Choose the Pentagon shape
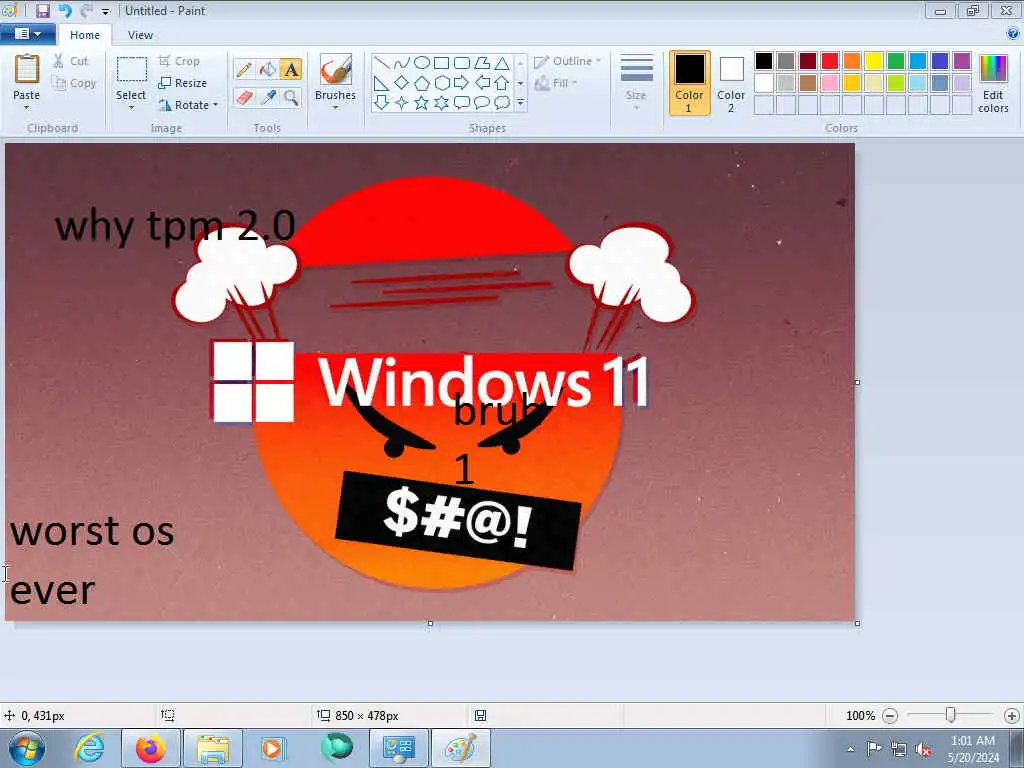Image resolution: width=1024 pixels, height=768 pixels. (422, 83)
